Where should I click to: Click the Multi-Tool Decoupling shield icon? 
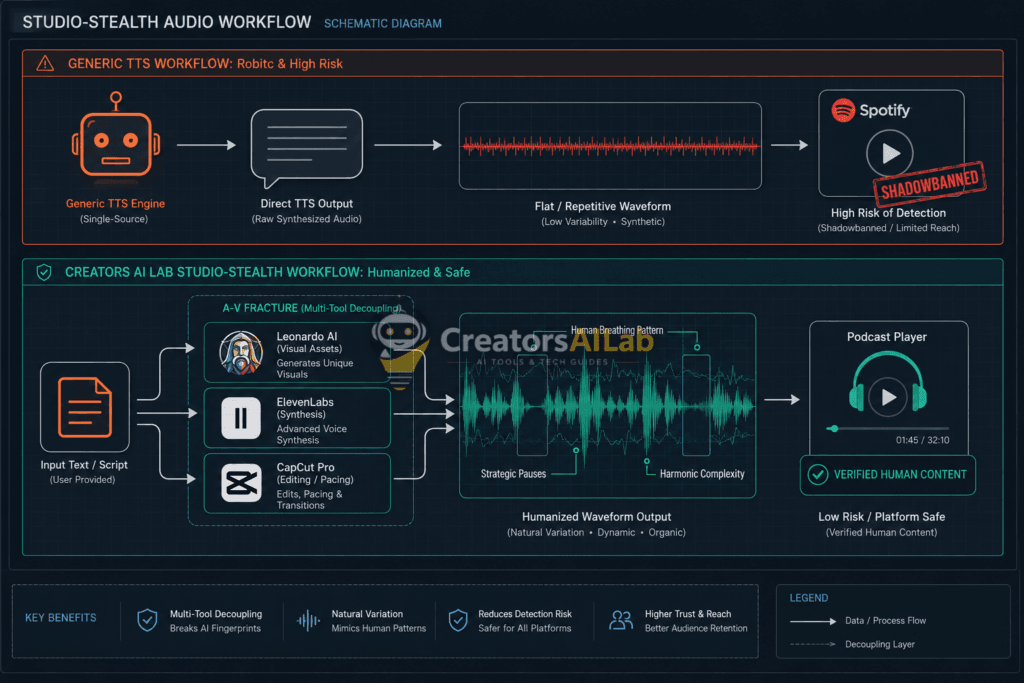(x=147, y=620)
